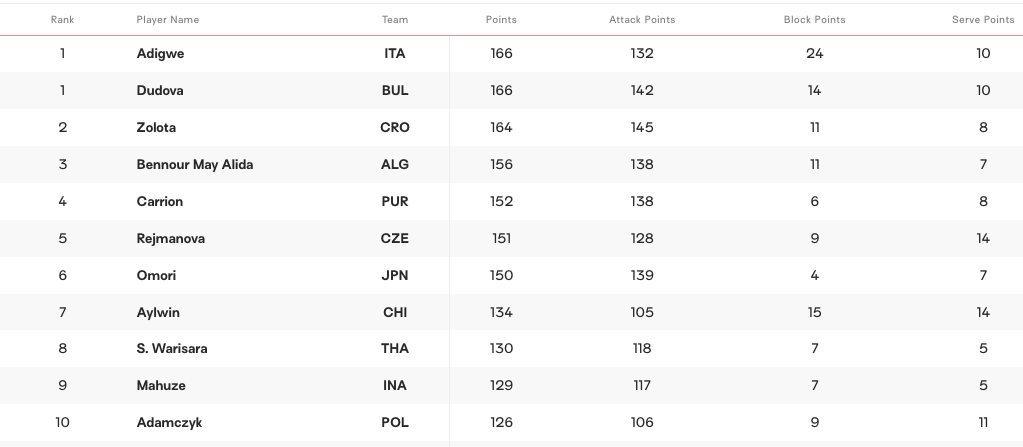Screen dimensions: 1023x447
Task: Select player name Dudova
Action: point(160,91)
